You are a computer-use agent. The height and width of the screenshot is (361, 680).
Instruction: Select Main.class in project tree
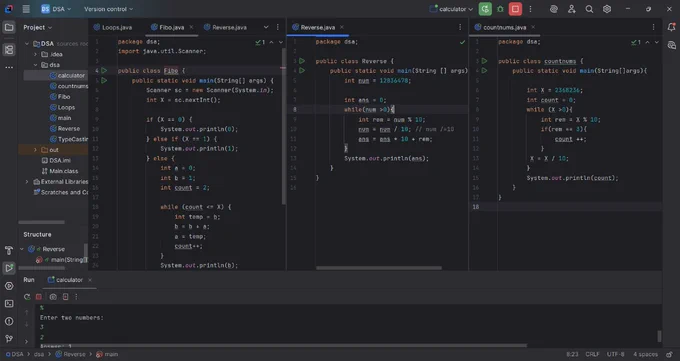point(59,171)
